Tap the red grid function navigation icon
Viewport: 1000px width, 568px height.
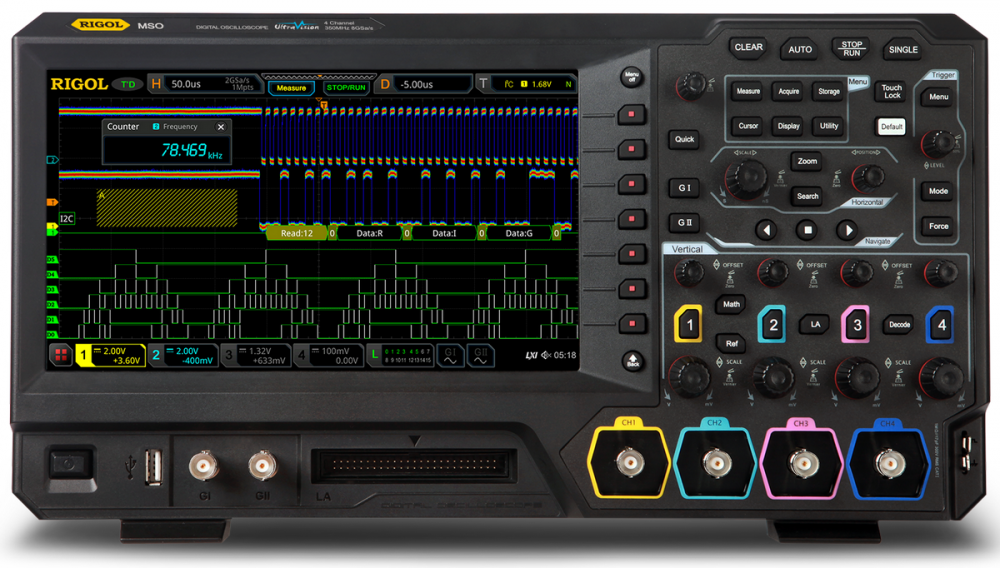61,355
